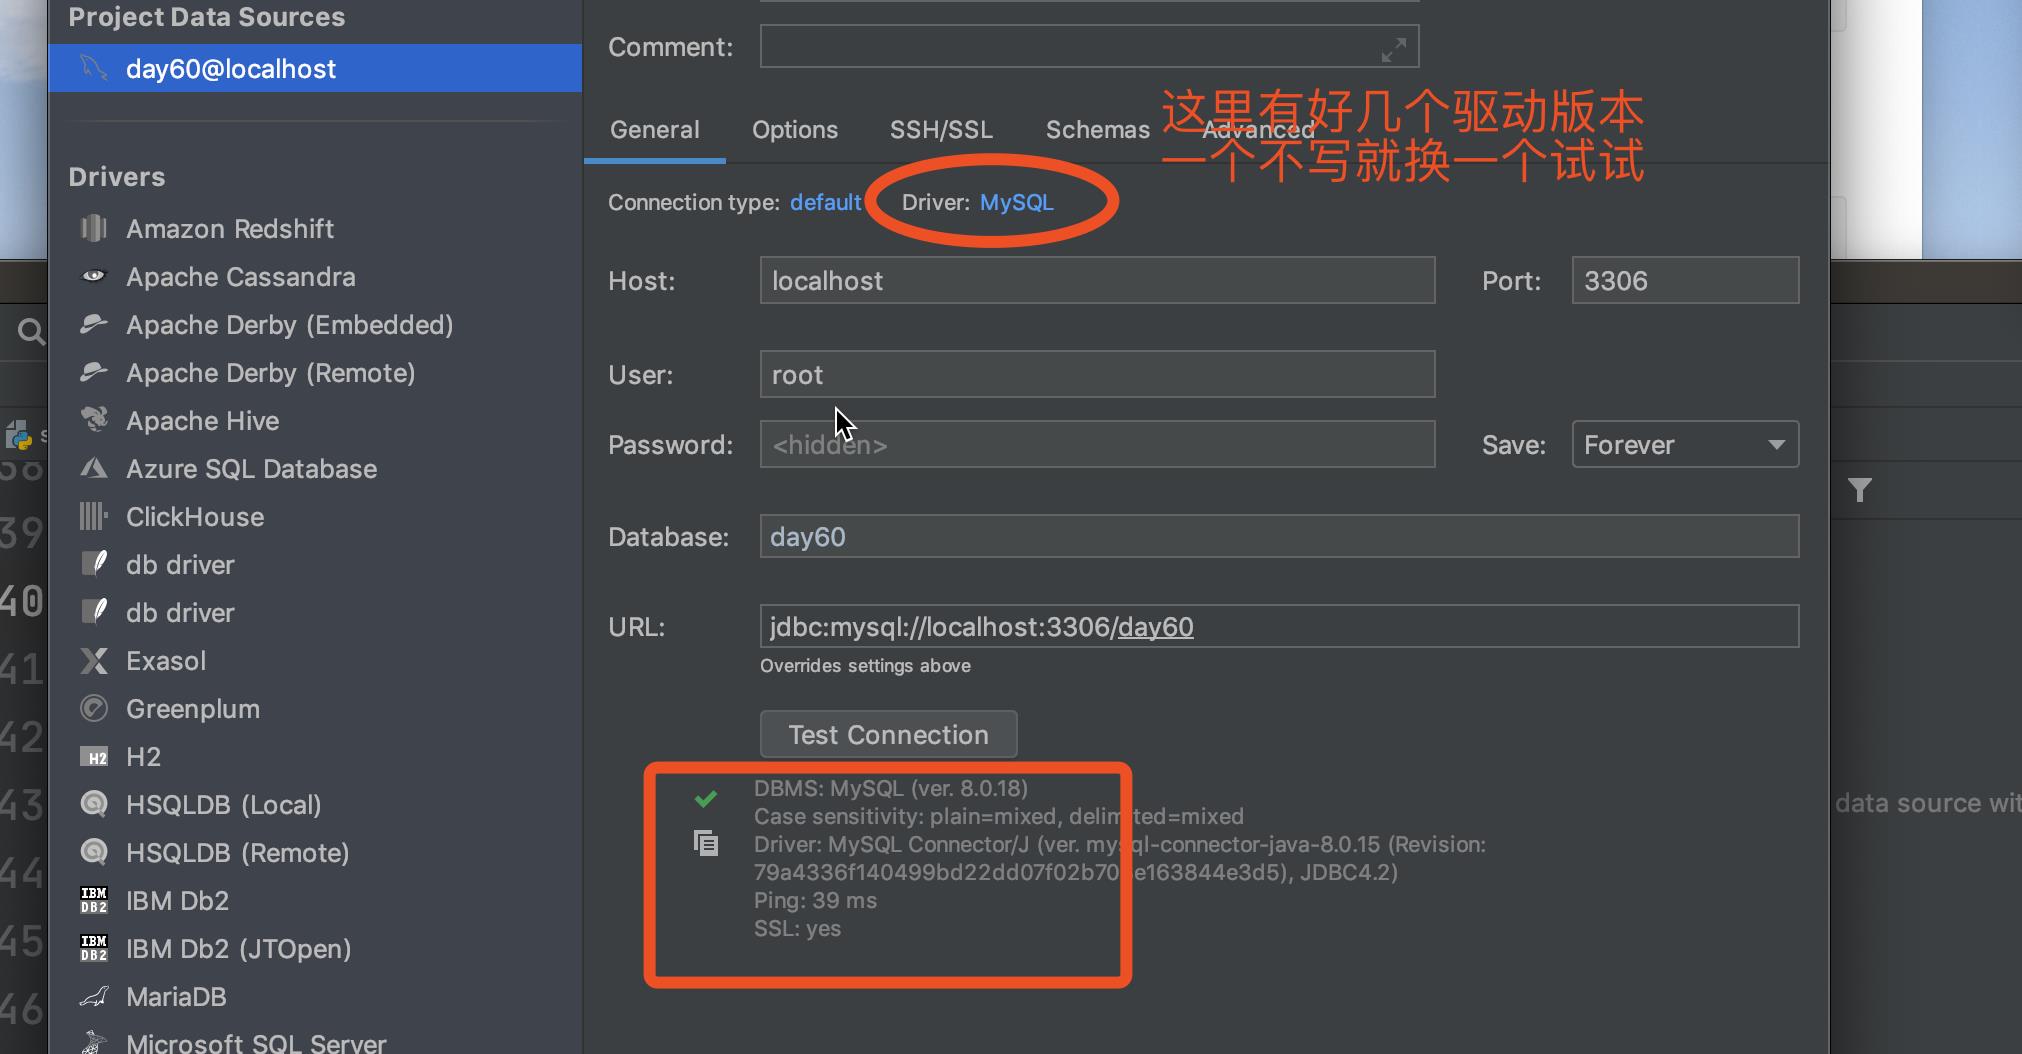Click the HSQLDB (Remote) icon

coord(94,853)
